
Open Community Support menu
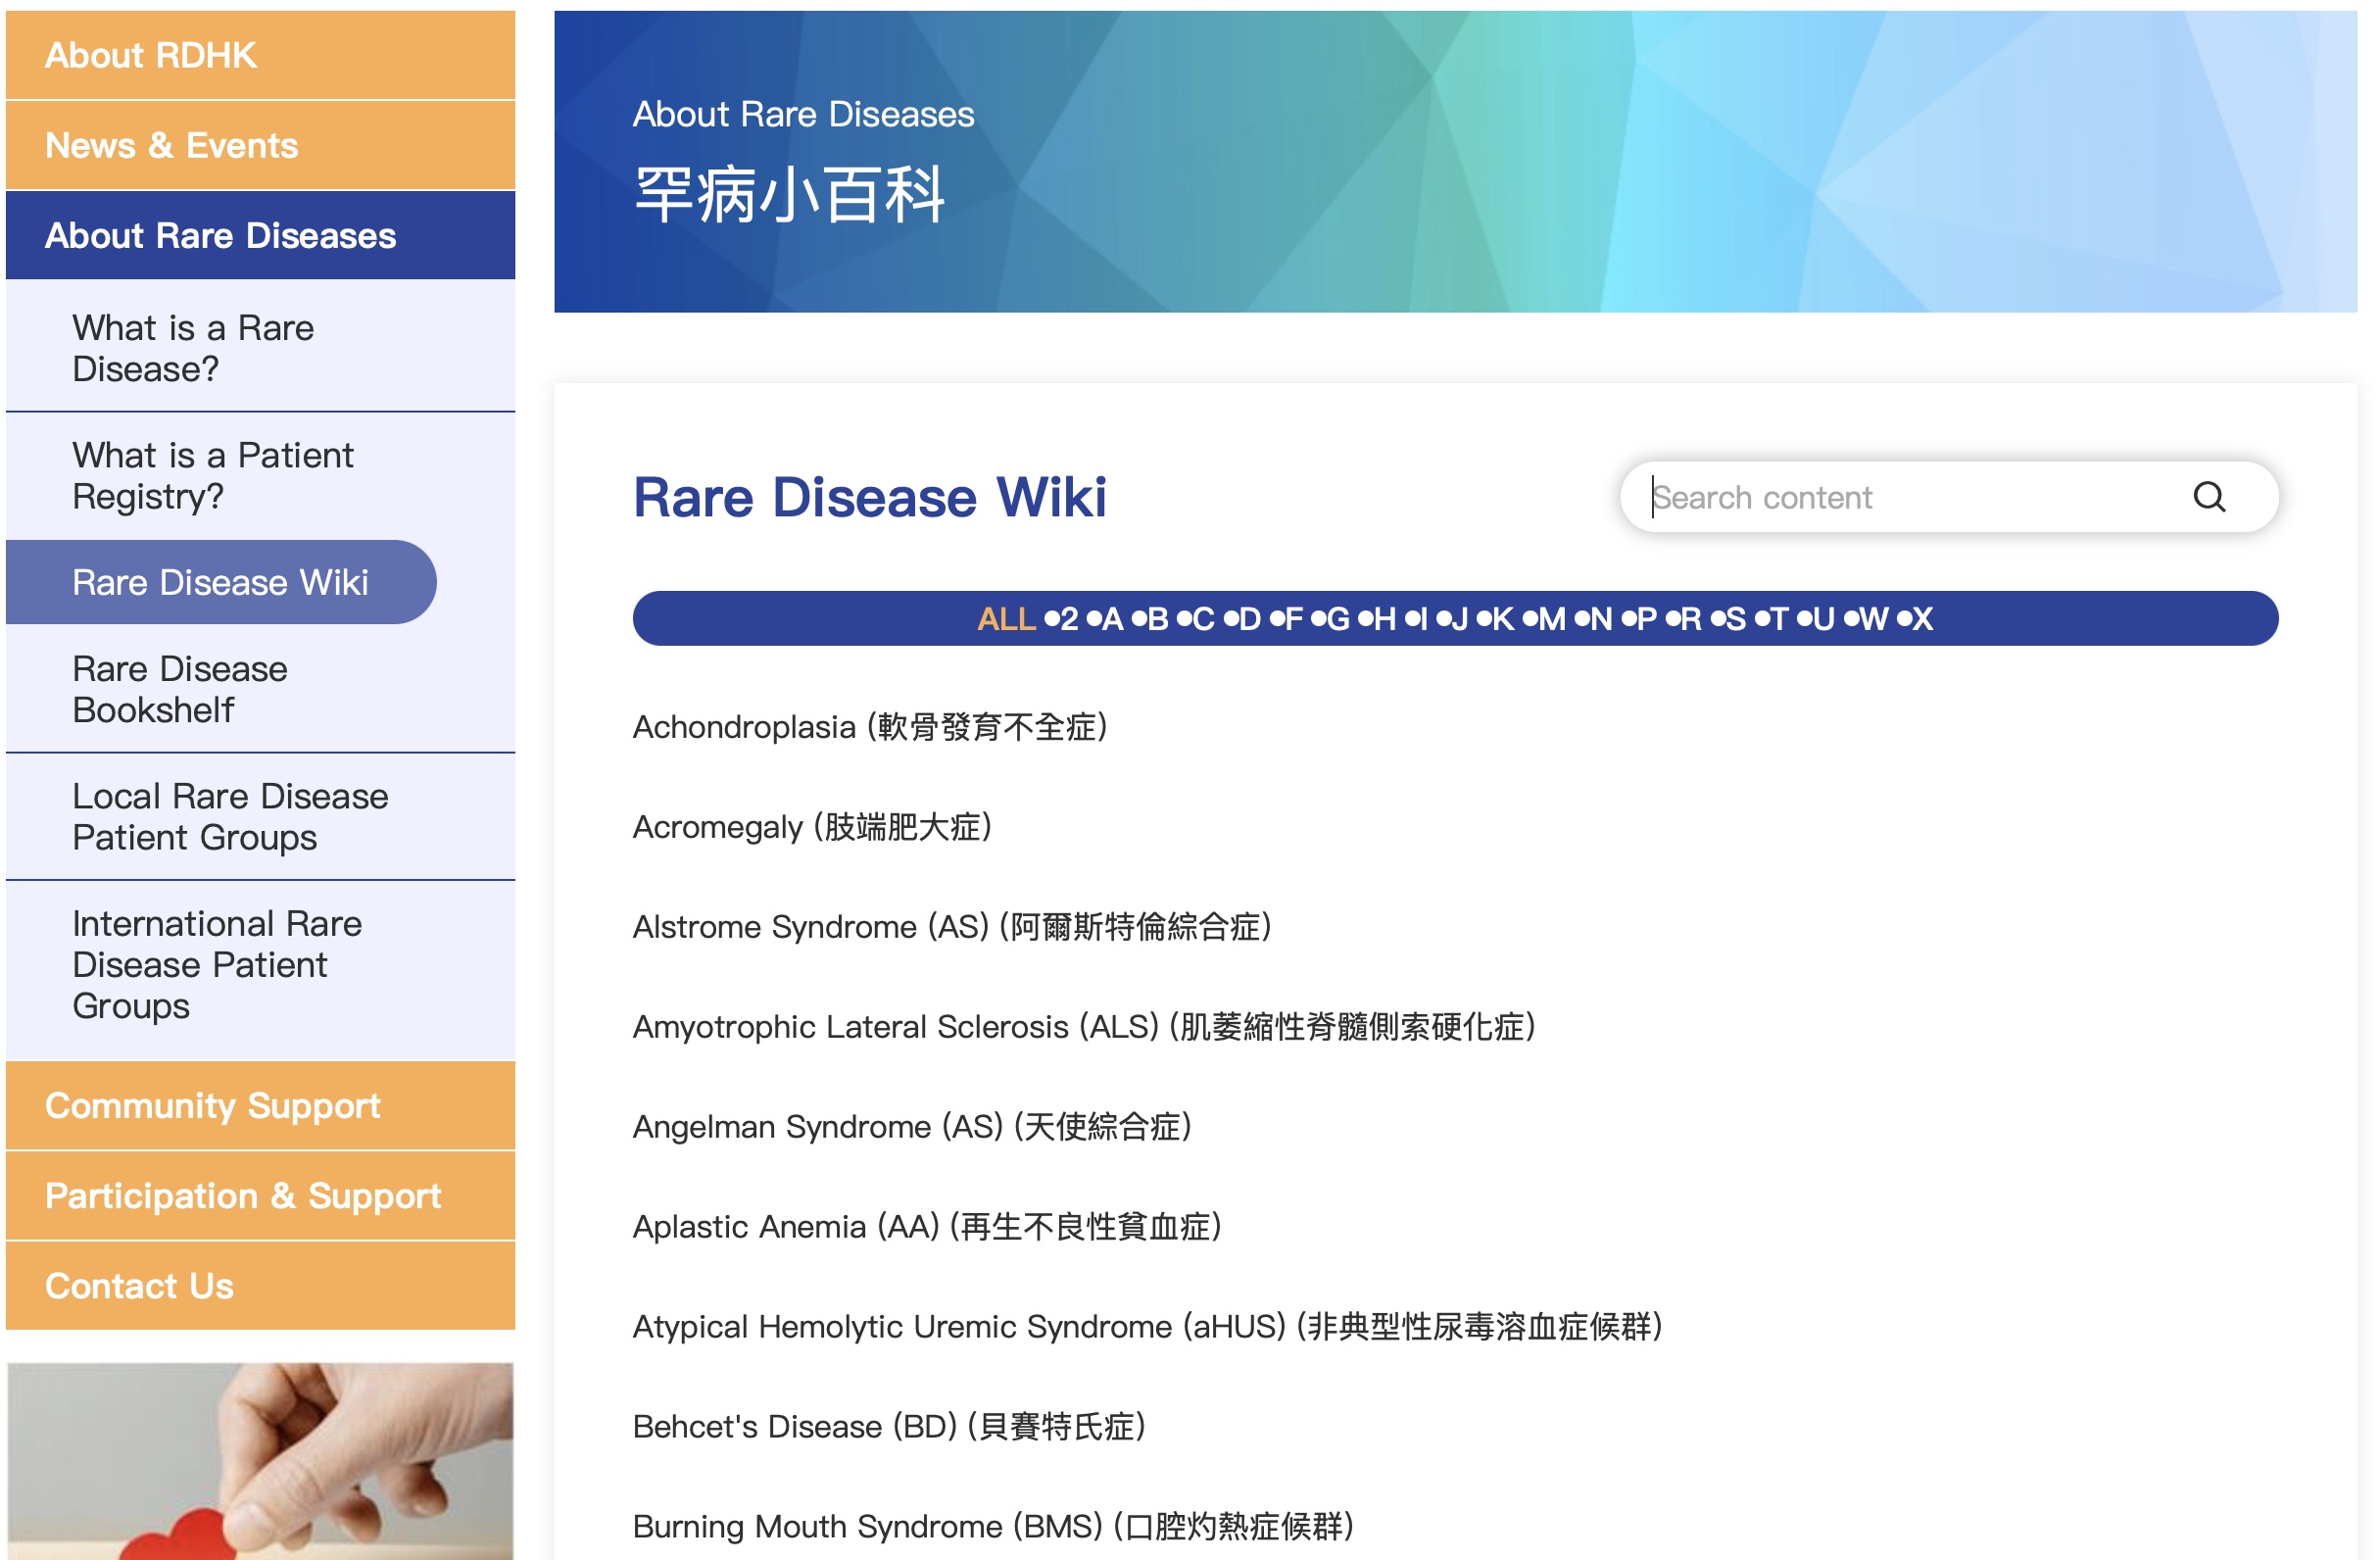(x=260, y=1105)
